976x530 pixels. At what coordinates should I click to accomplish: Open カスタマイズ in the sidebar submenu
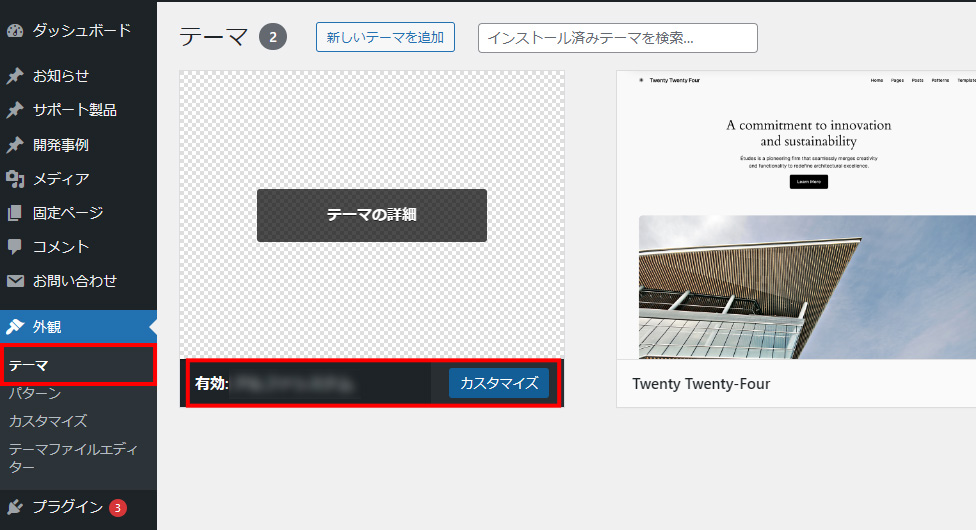point(47,421)
